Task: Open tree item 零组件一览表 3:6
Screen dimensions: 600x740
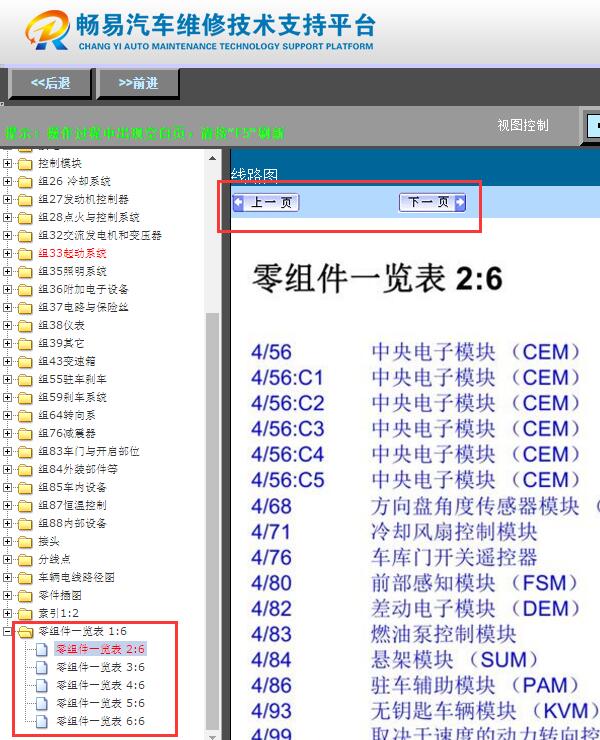Action: [100, 667]
